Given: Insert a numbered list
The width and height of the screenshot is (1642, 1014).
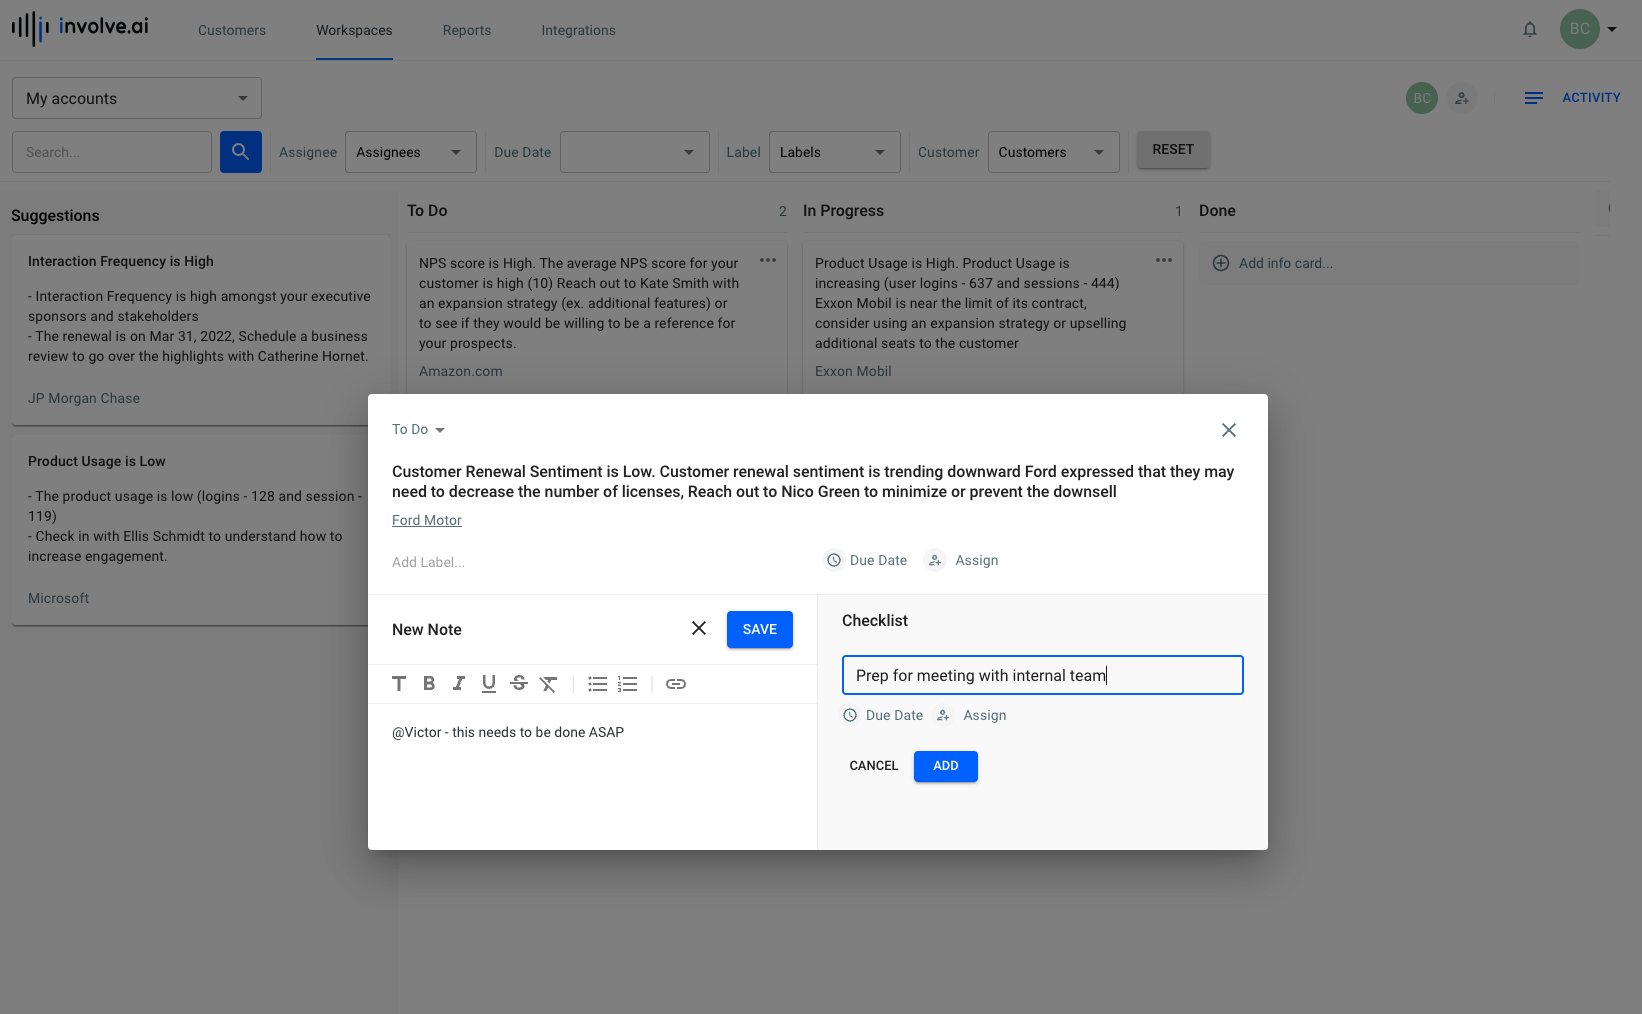Looking at the screenshot, I should 628,684.
